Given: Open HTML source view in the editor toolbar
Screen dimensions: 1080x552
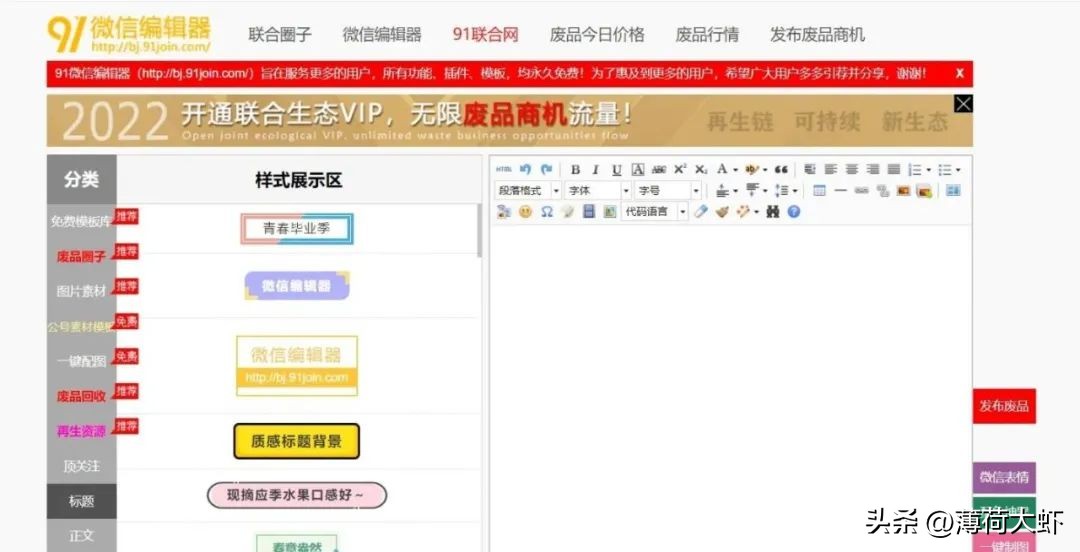Looking at the screenshot, I should [503, 170].
